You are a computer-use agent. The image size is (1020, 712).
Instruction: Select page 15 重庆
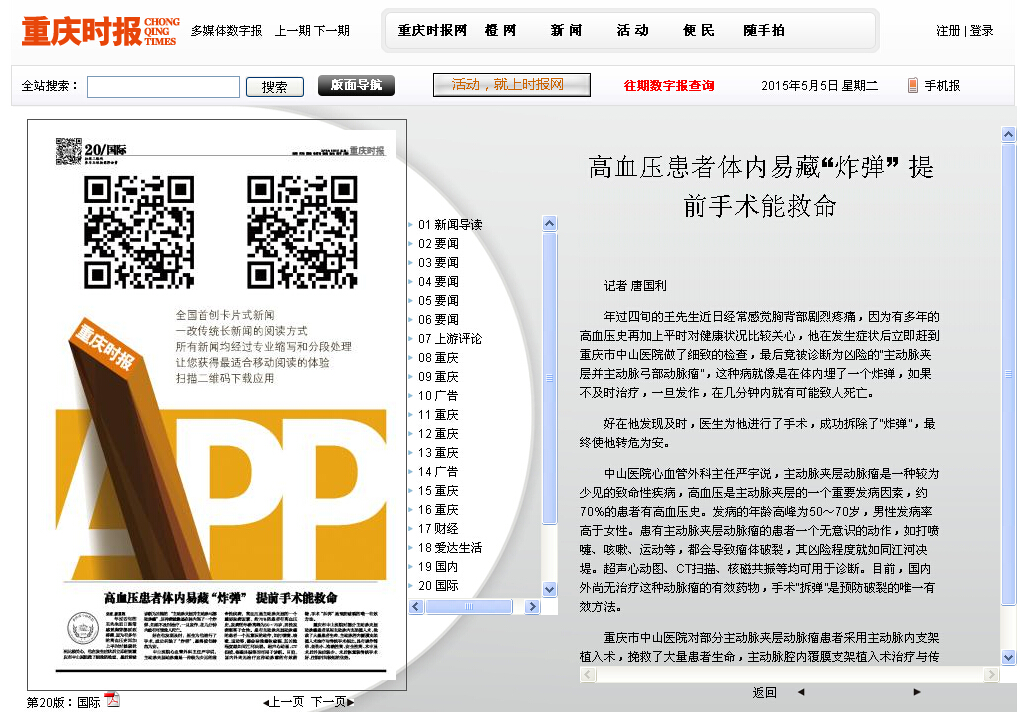[438, 490]
